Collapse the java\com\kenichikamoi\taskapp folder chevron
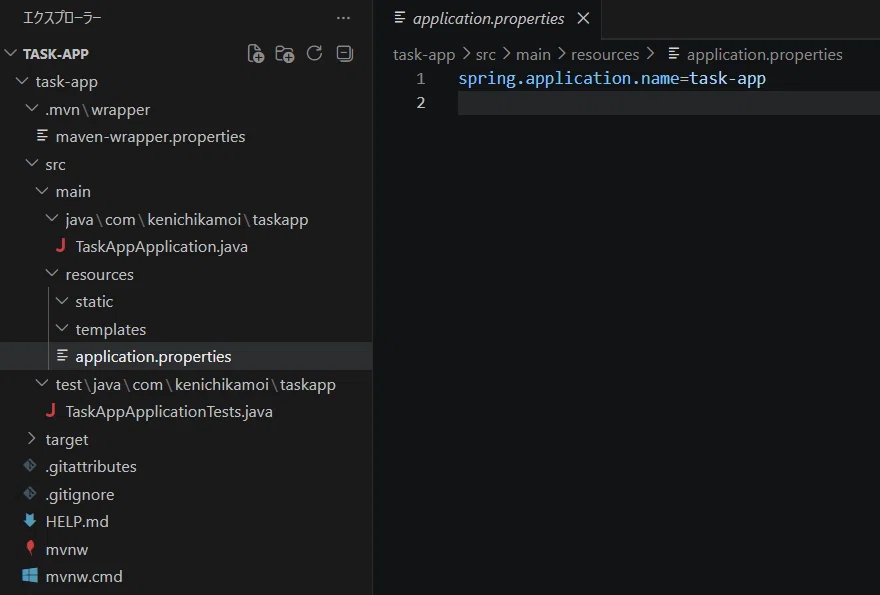The height and width of the screenshot is (595, 880). pyautogui.click(x=52, y=218)
